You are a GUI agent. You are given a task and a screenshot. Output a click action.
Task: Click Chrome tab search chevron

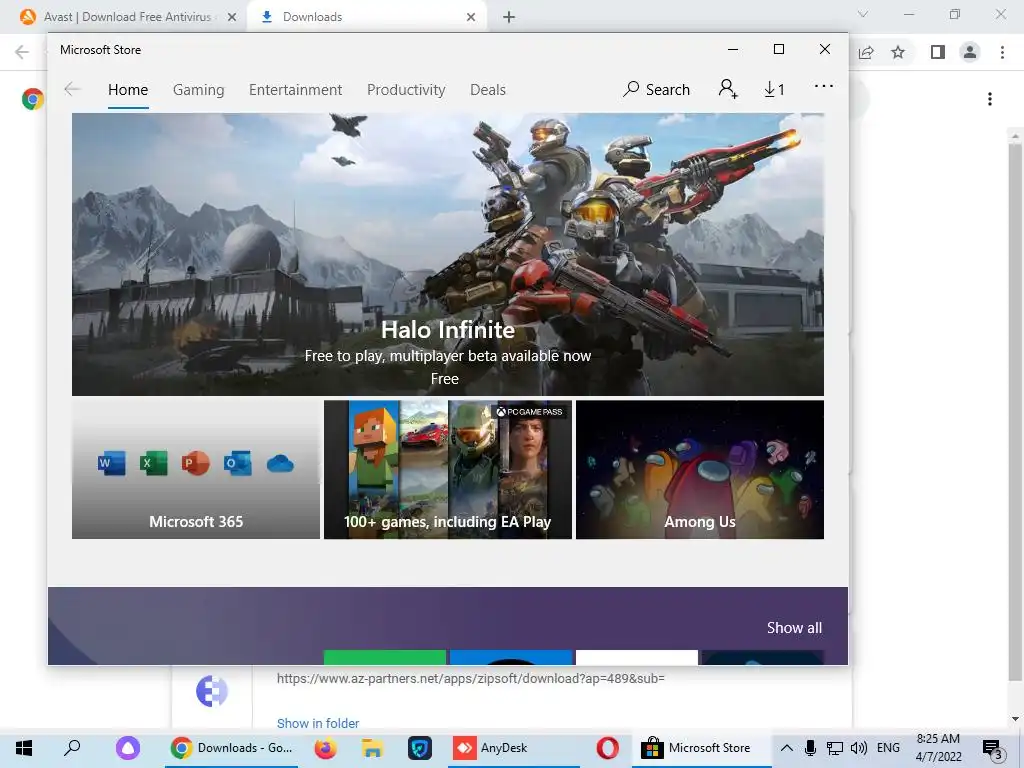coord(863,14)
